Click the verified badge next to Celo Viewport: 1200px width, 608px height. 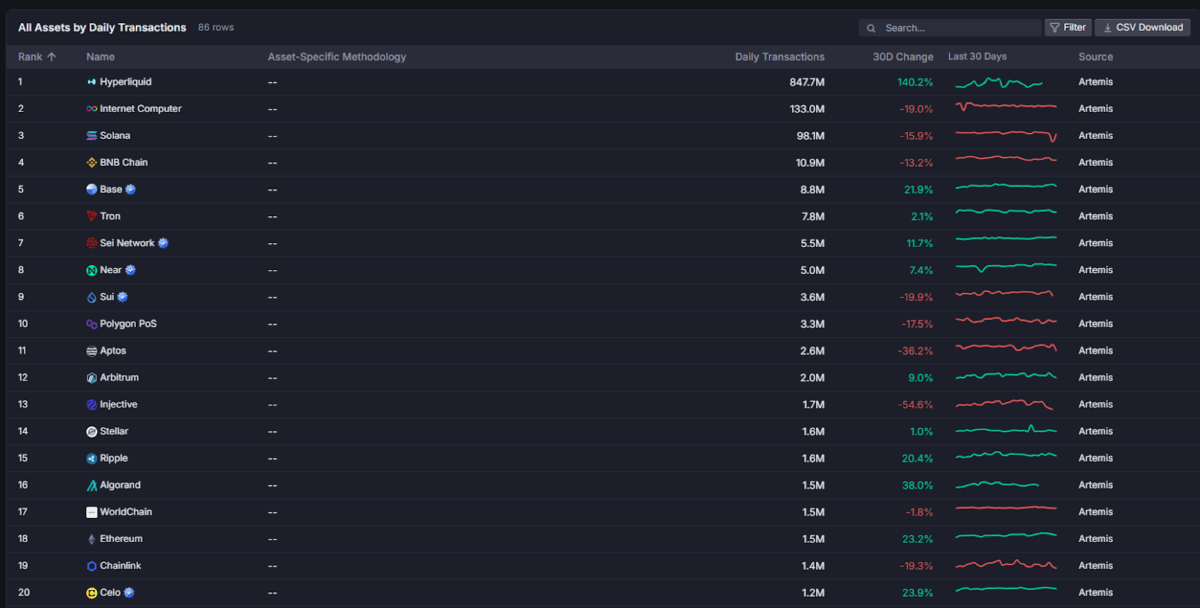129,593
